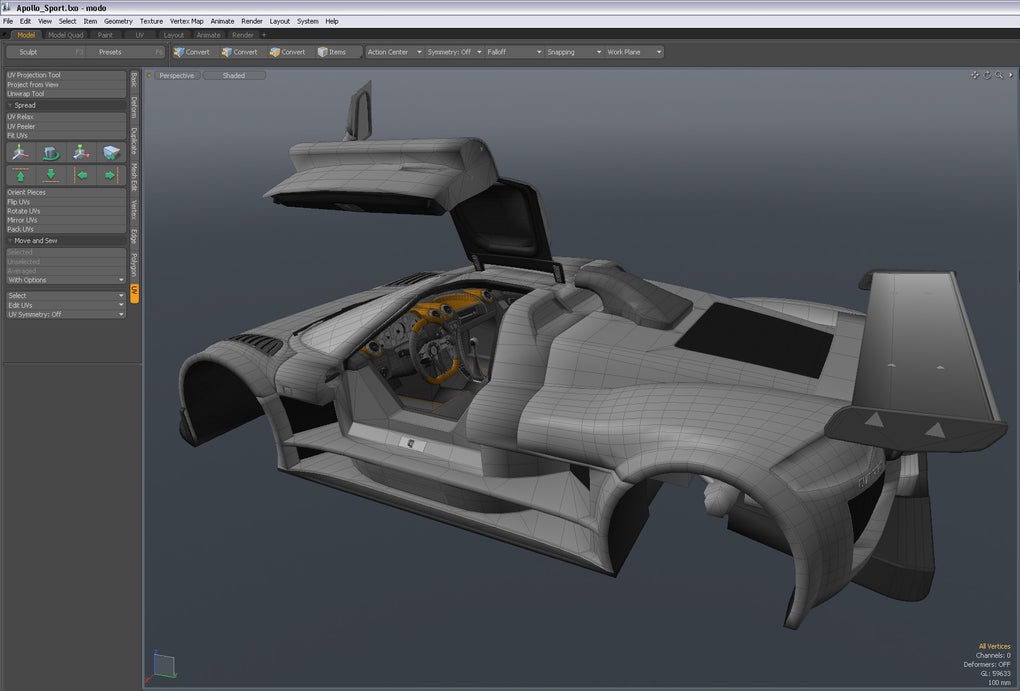Click the viewport zoom magnifier icon

click(x=999, y=75)
